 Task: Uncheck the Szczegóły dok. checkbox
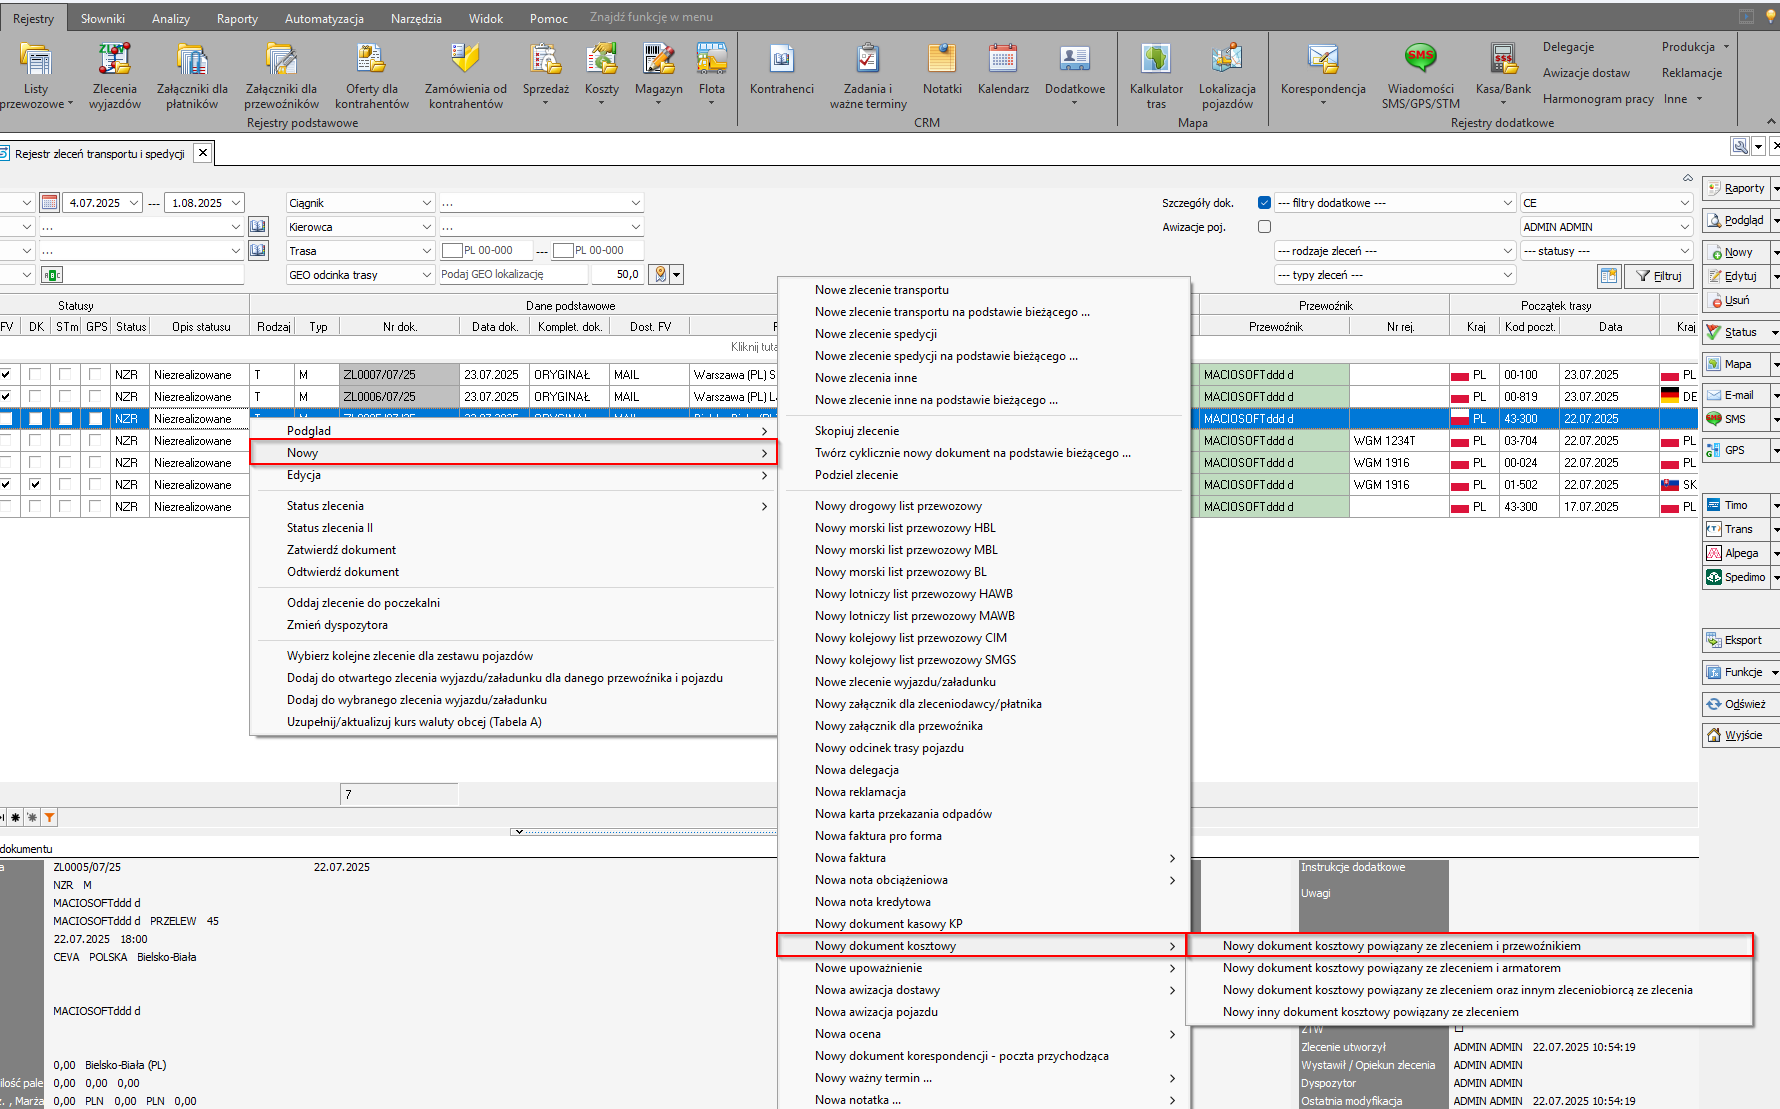pyautogui.click(x=1264, y=203)
